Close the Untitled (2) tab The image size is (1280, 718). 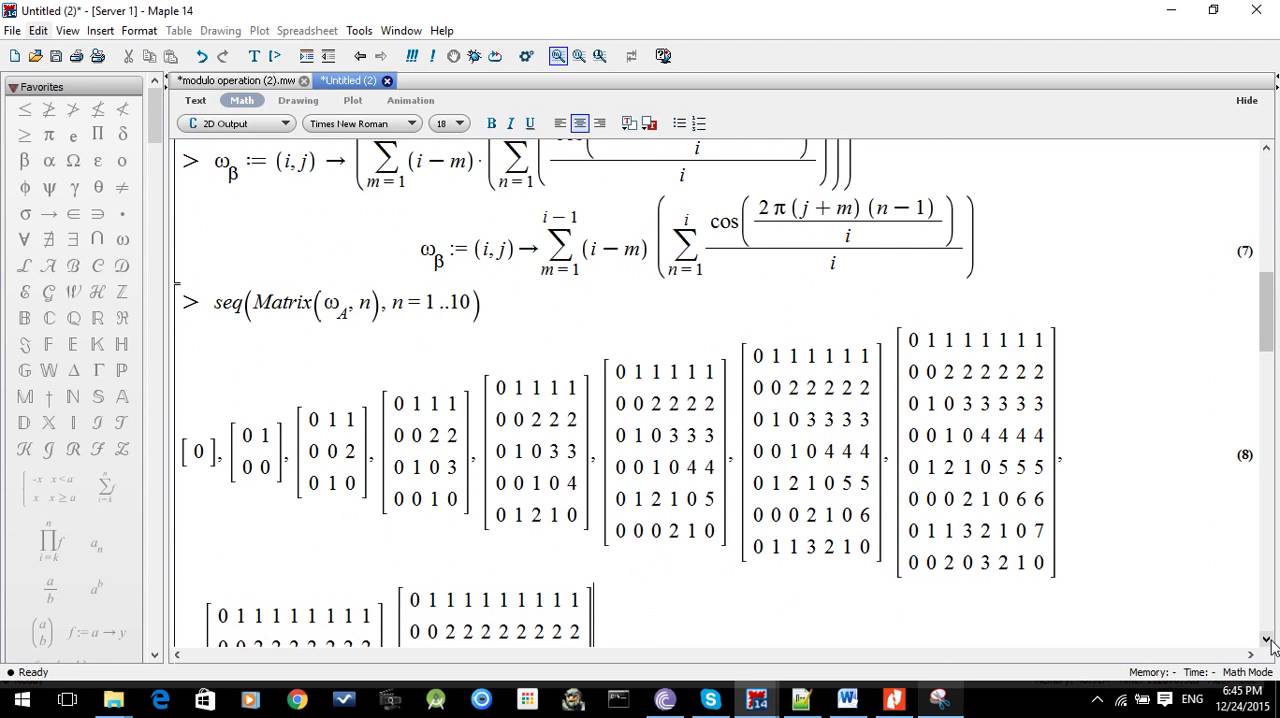[x=387, y=81]
